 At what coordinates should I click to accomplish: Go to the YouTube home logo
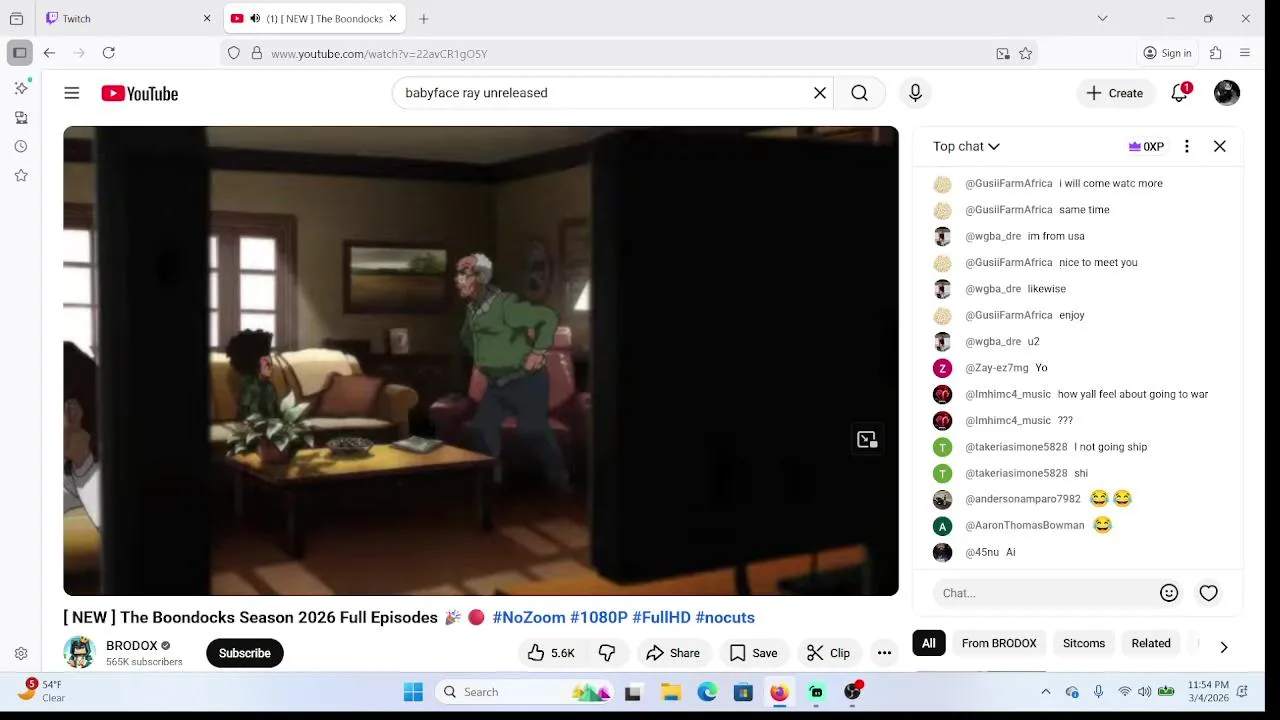coord(139,93)
